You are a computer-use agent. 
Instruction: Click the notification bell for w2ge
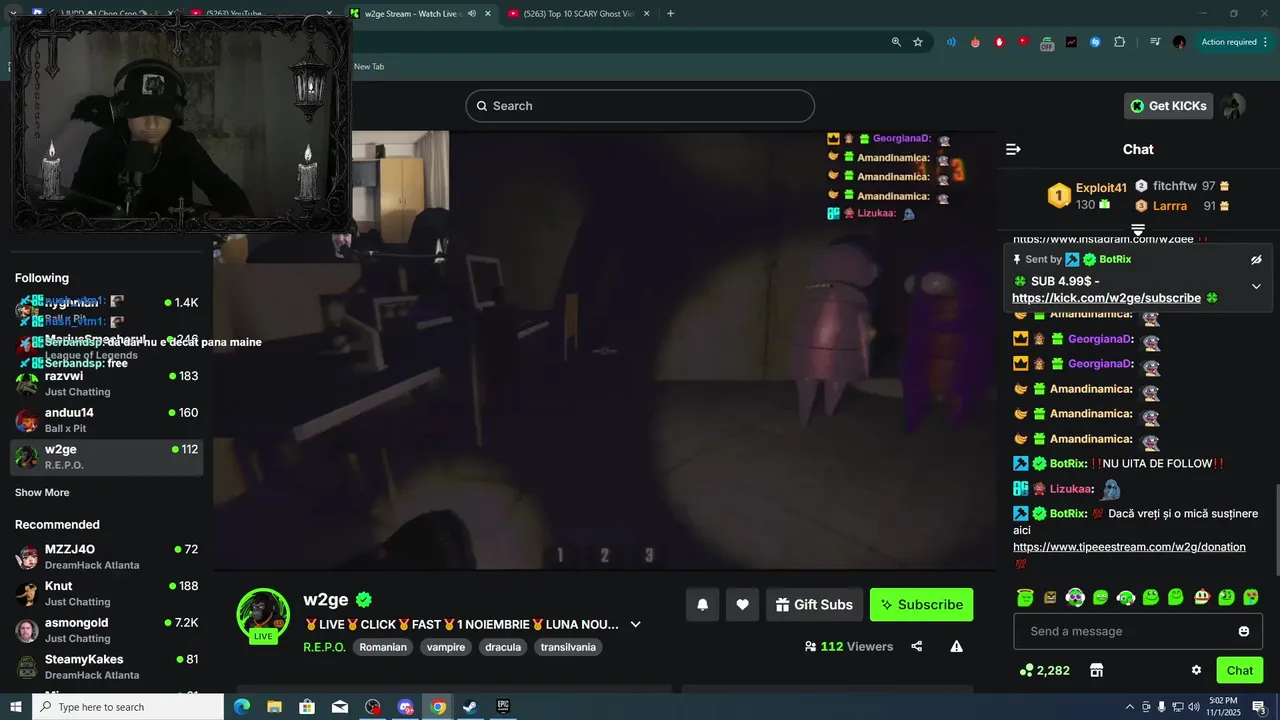coord(702,604)
